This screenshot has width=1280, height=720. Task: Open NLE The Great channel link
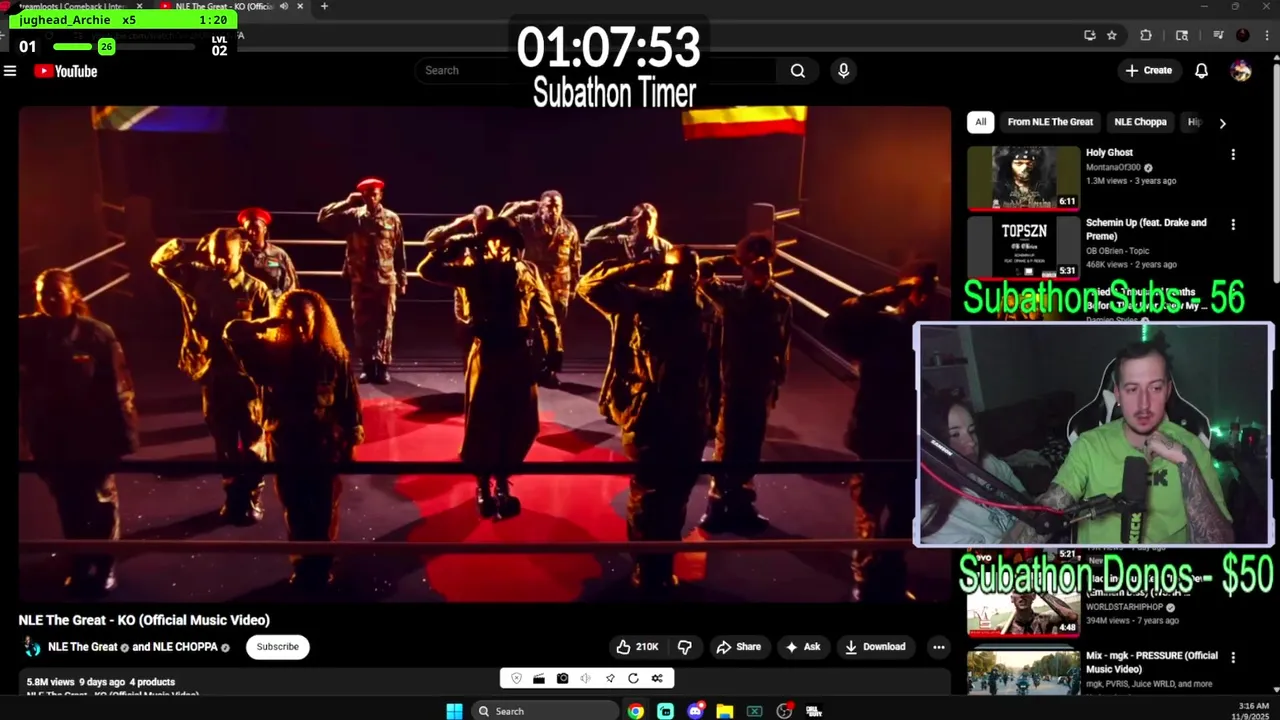pyautogui.click(x=83, y=647)
